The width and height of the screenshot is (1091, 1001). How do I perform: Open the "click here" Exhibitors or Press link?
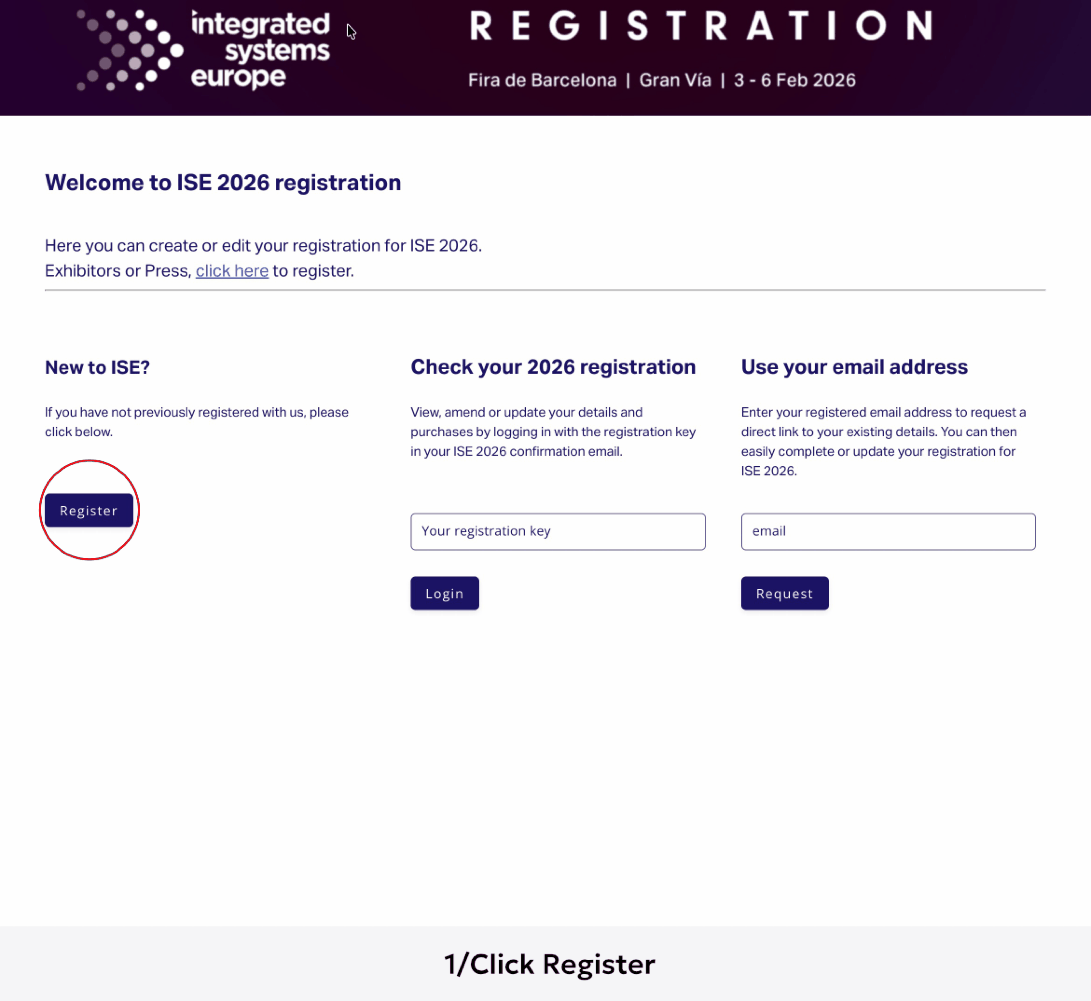232,270
